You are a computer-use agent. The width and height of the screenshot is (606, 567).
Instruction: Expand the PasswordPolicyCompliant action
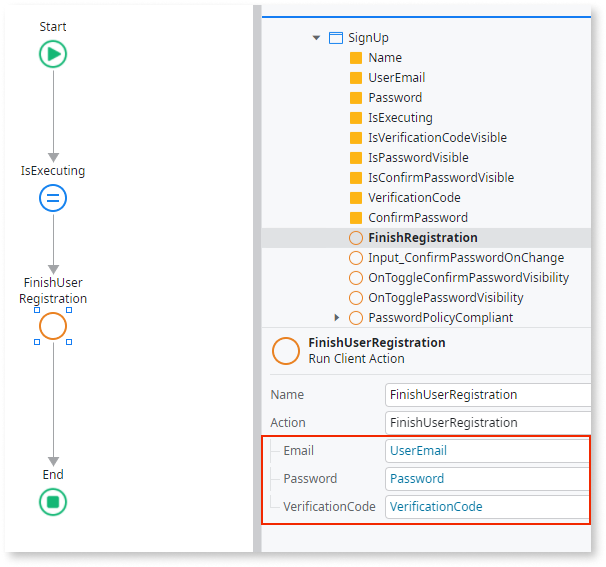337,318
